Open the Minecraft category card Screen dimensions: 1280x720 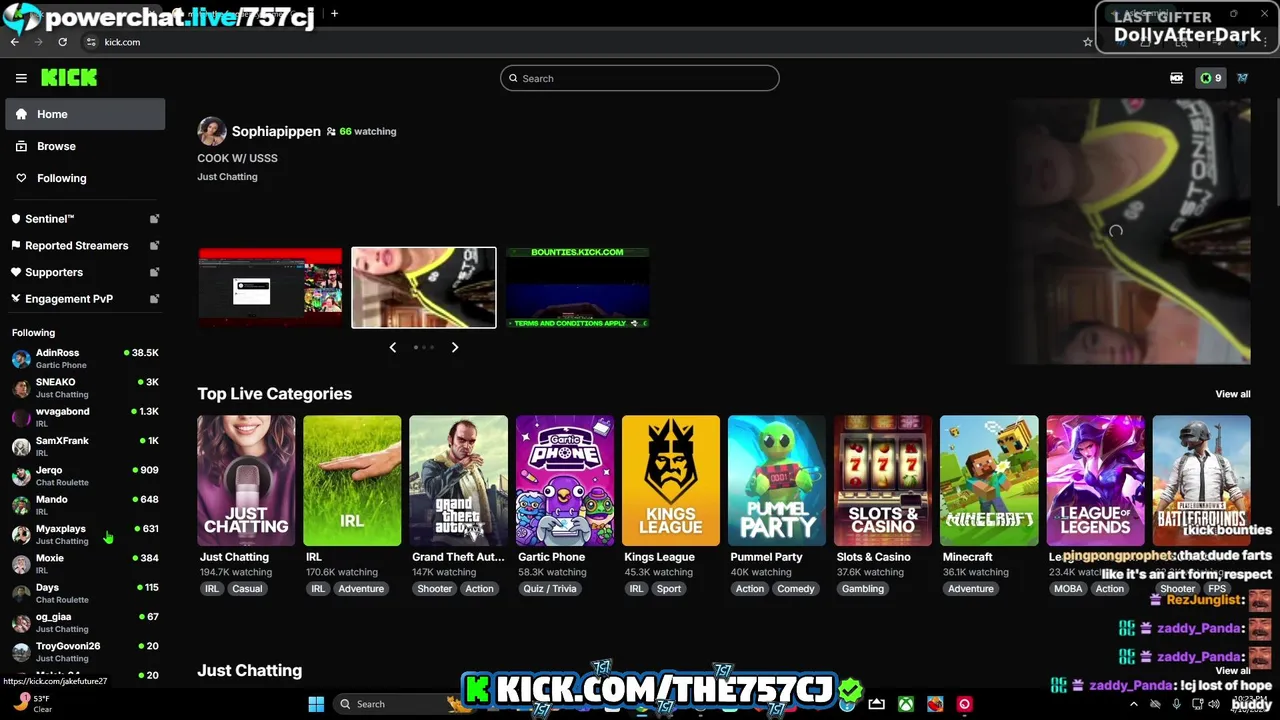click(x=989, y=481)
